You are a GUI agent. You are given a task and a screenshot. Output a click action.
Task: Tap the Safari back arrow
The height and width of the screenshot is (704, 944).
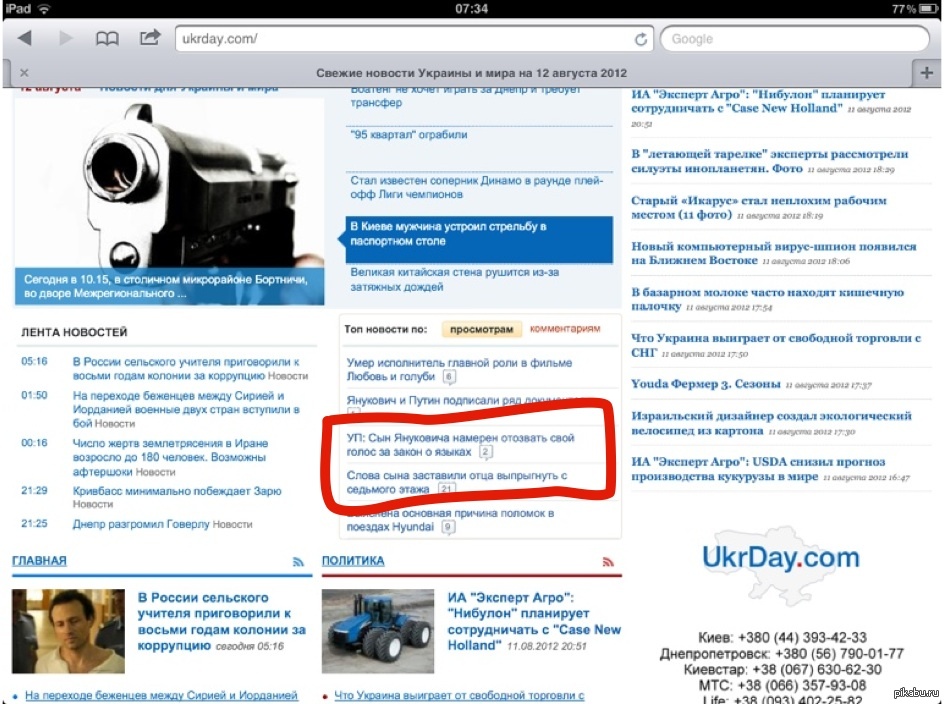[25, 39]
